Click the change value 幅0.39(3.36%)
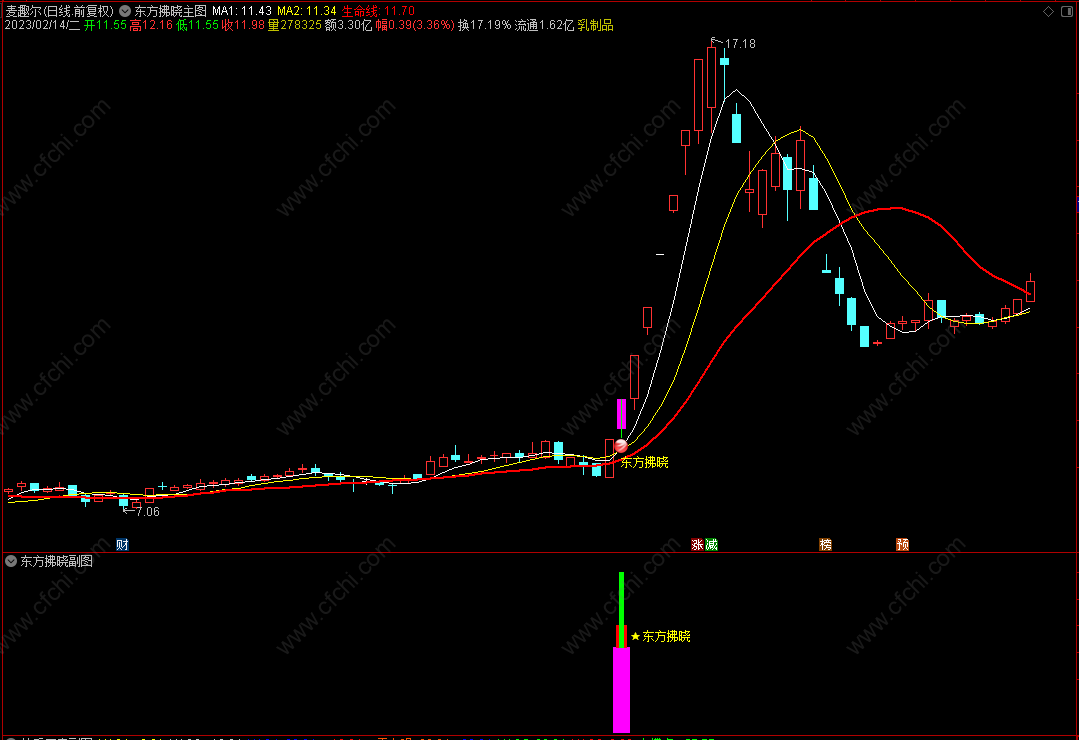 coord(415,25)
